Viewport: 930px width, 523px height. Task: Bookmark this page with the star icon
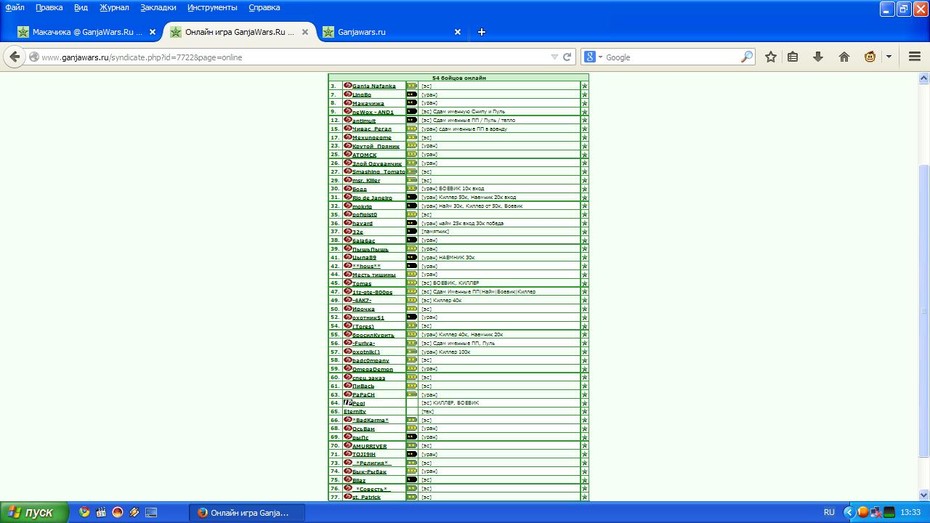pos(770,57)
